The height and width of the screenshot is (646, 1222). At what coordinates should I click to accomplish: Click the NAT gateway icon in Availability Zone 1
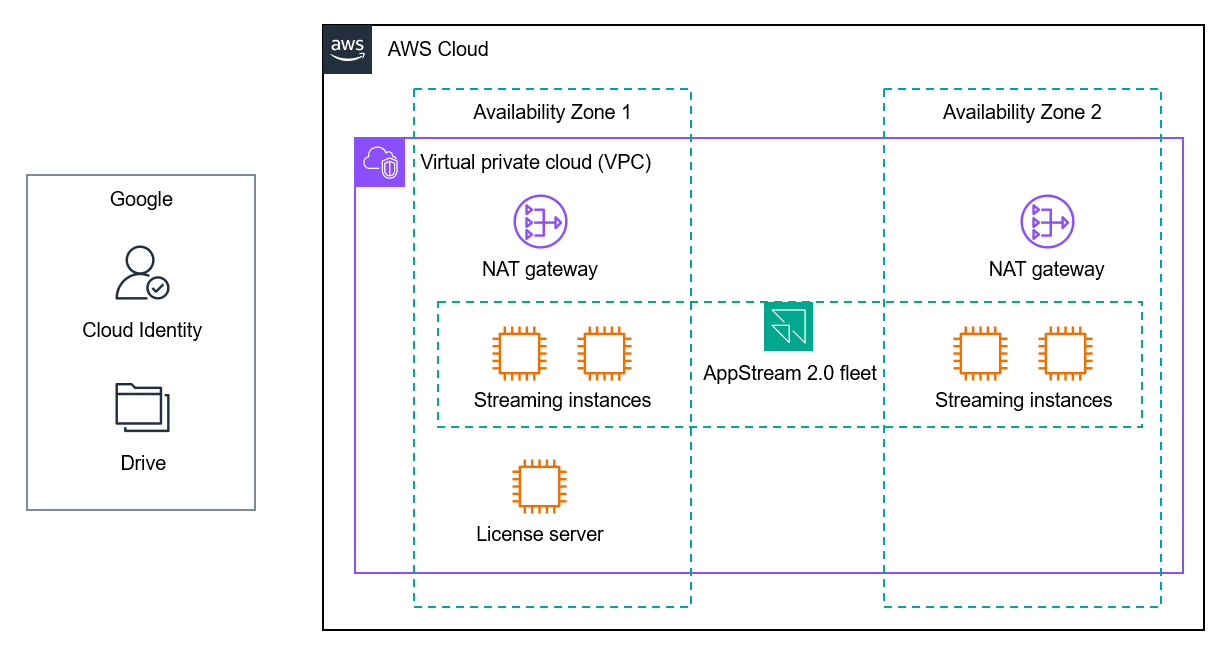point(540,221)
